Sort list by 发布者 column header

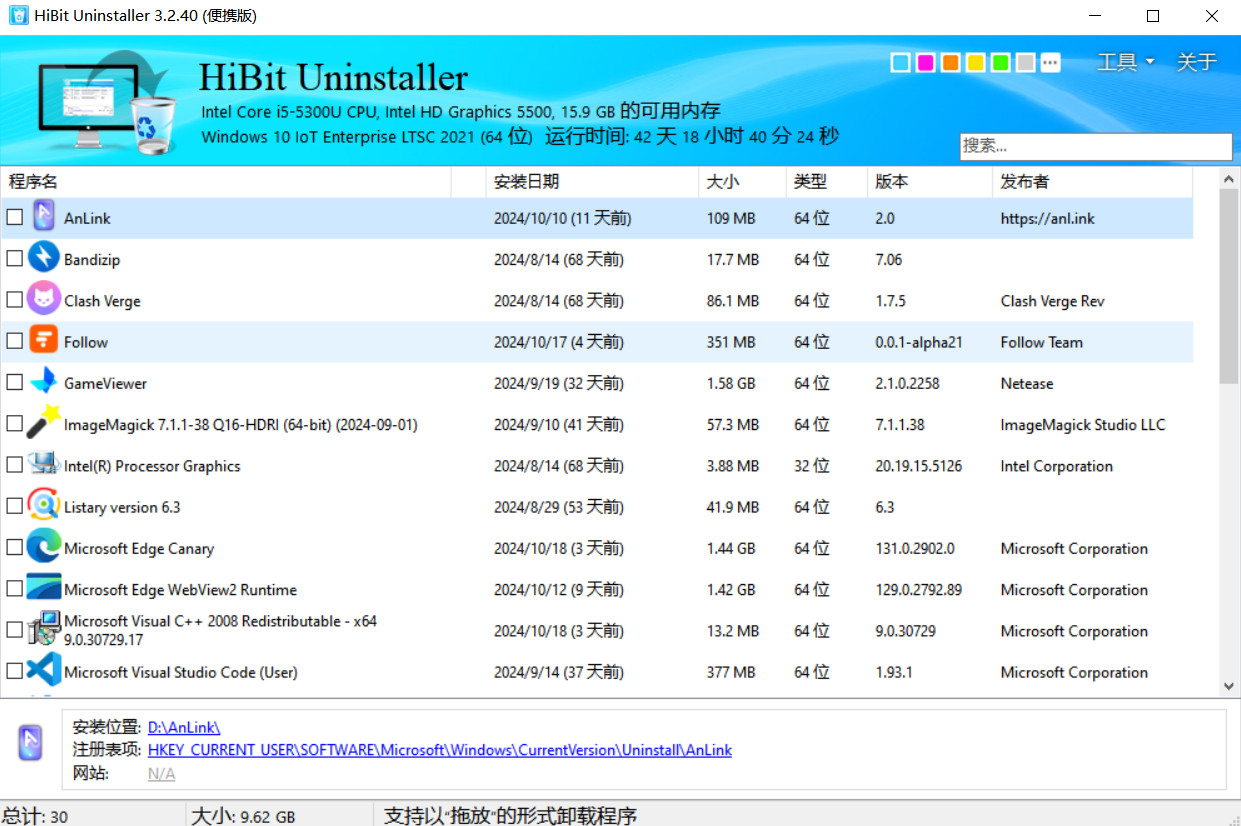[x=1092, y=182]
